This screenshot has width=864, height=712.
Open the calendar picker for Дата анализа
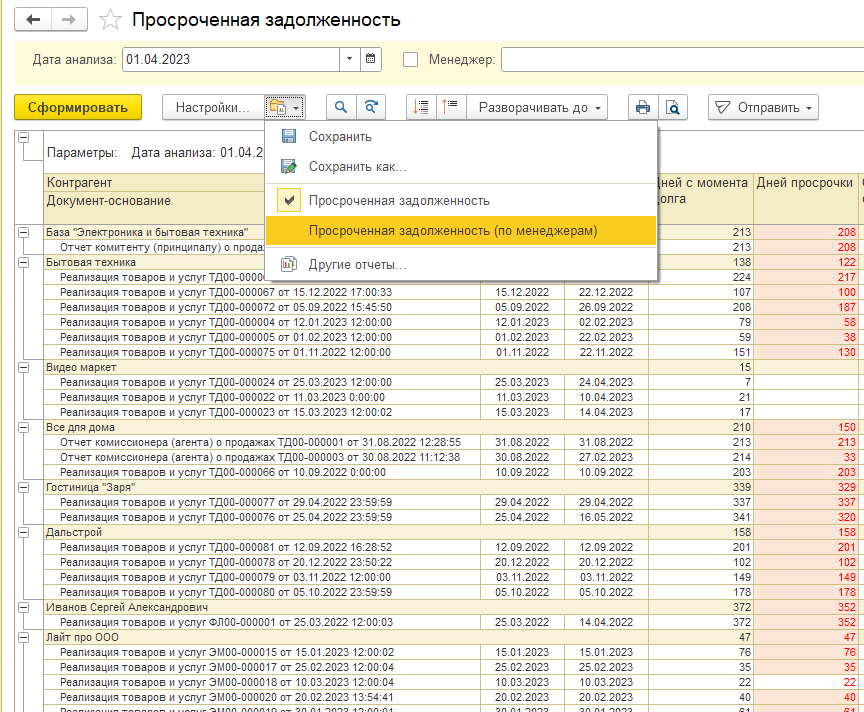[x=370, y=59]
